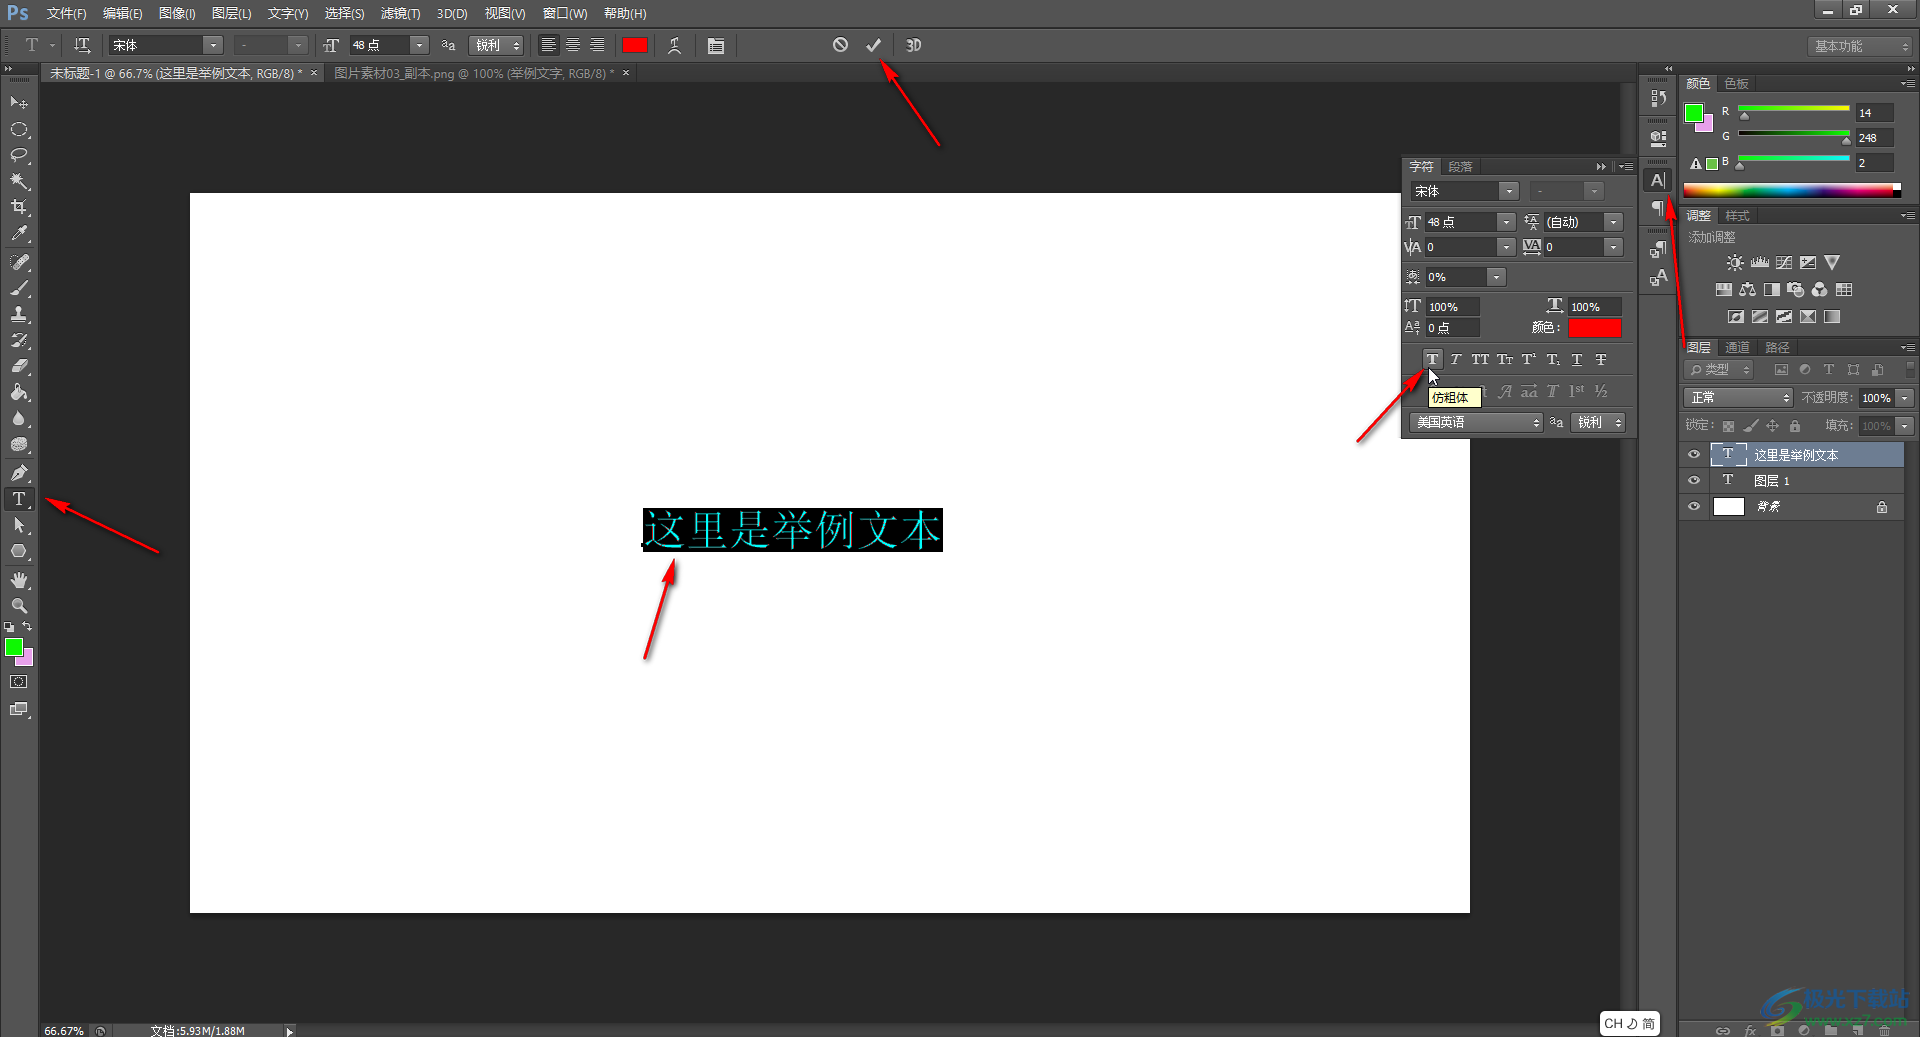Add a Brightness/Contrast adjustment
Screen dimensions: 1920x1037
click(x=1735, y=263)
